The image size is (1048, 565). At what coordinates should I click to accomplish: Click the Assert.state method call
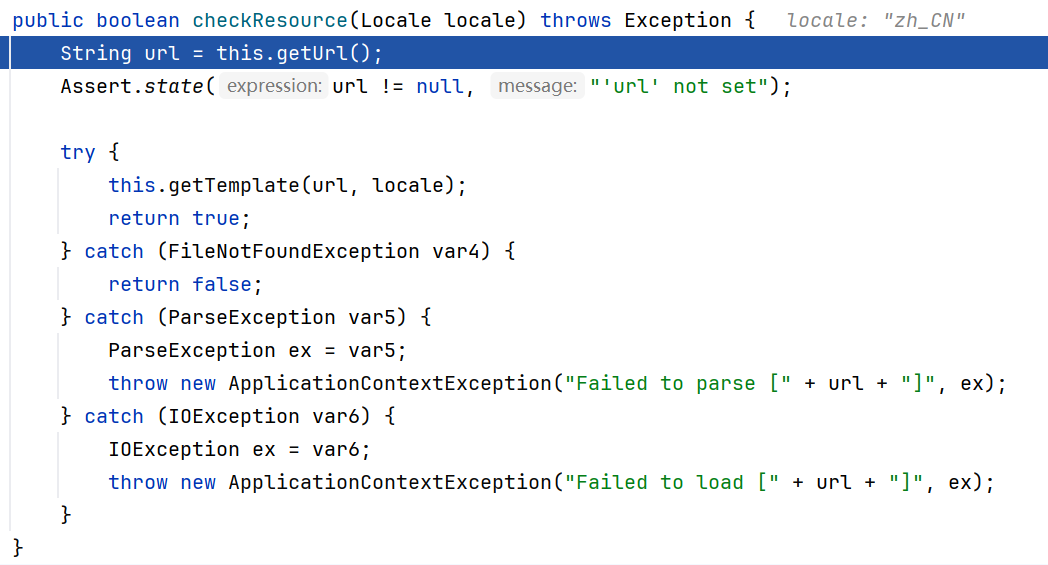point(132,86)
